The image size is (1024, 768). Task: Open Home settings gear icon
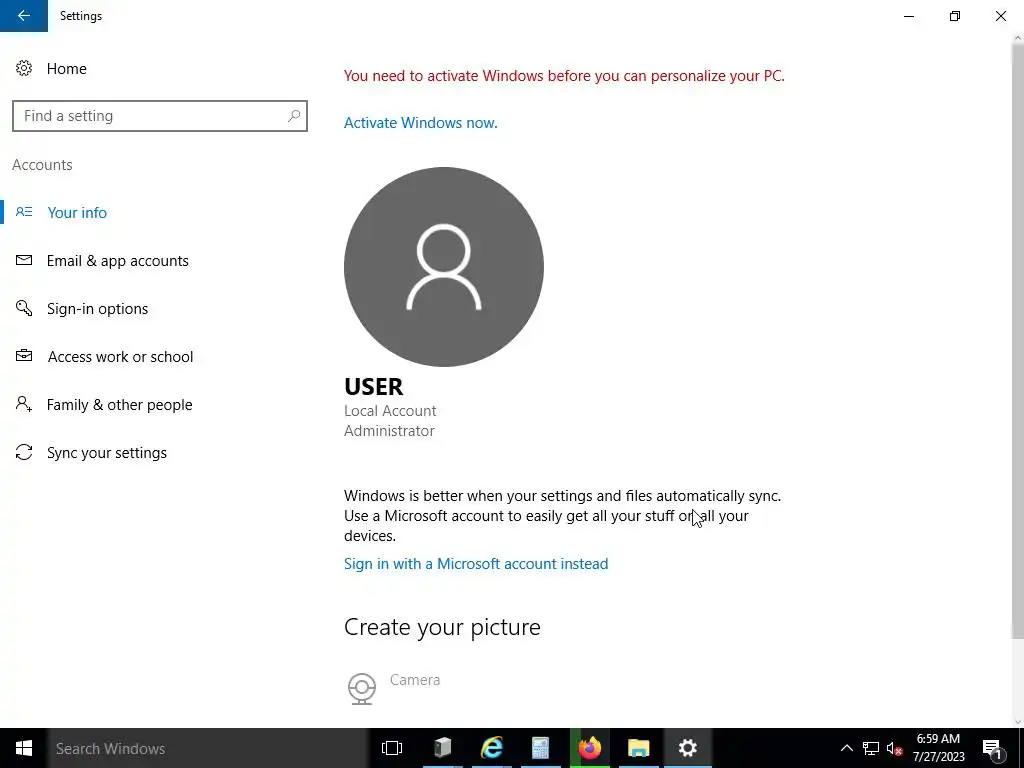(24, 68)
